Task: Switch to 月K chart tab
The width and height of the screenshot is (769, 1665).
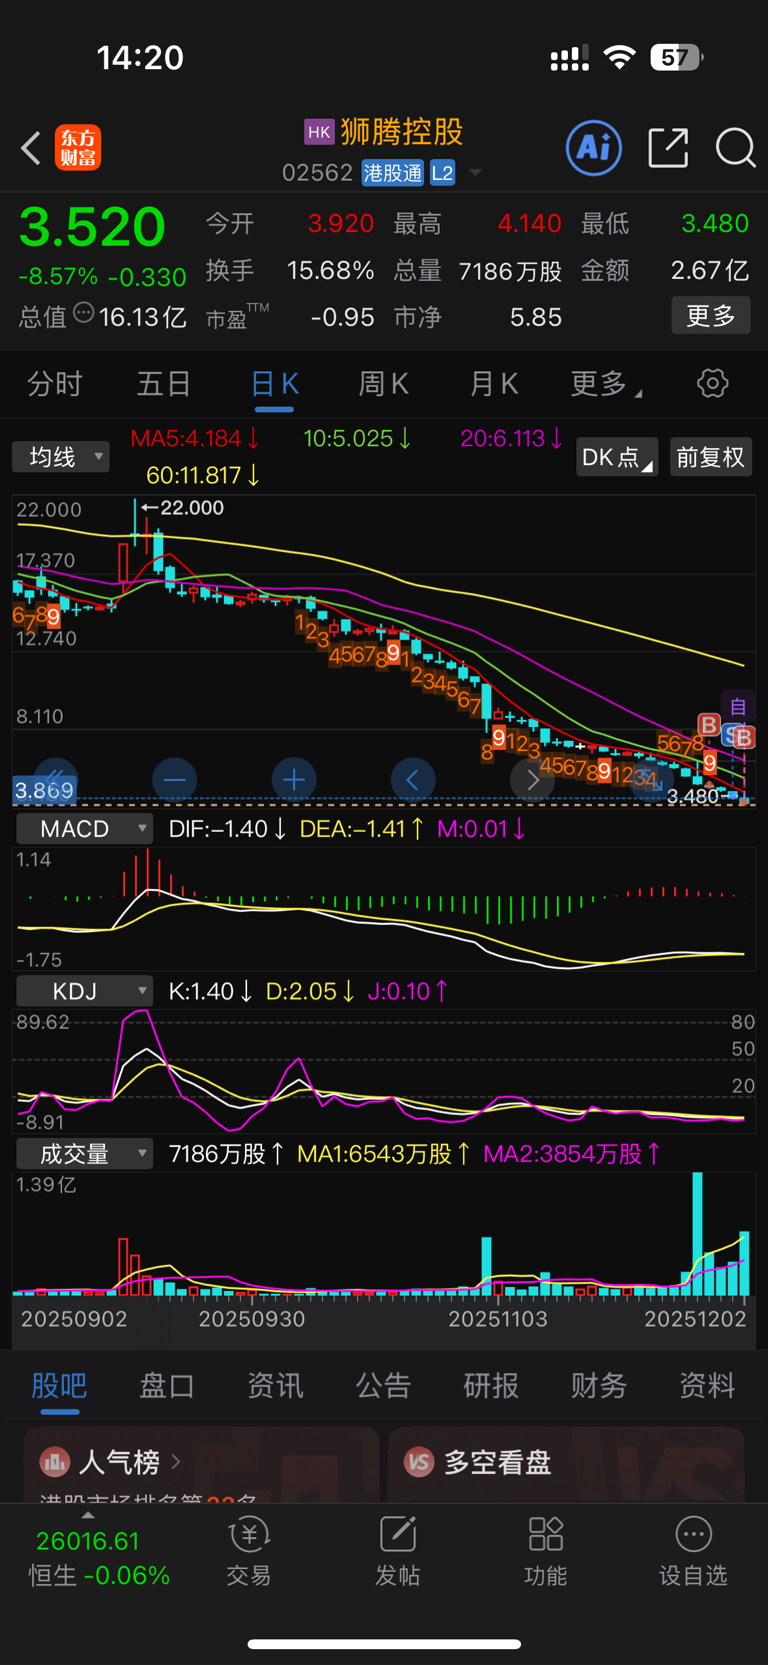Action: tap(494, 384)
